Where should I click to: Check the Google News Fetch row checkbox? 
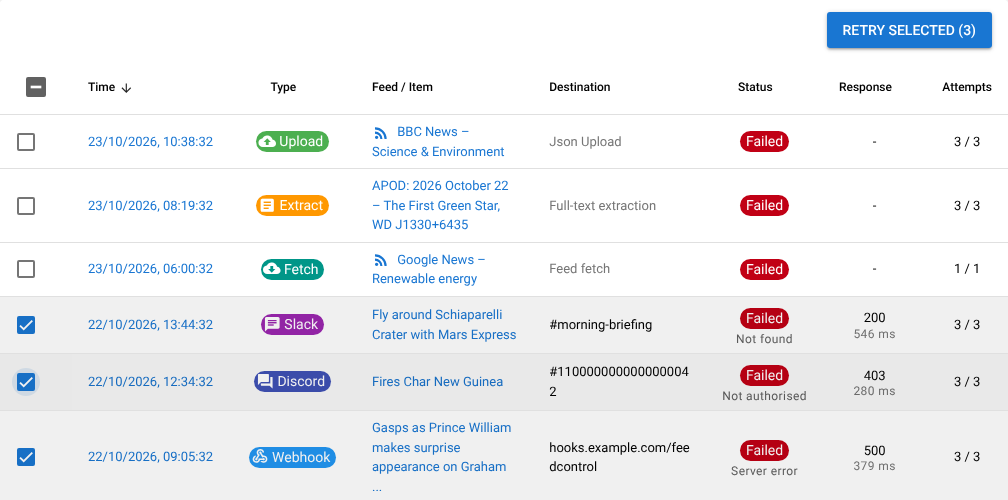(26, 269)
